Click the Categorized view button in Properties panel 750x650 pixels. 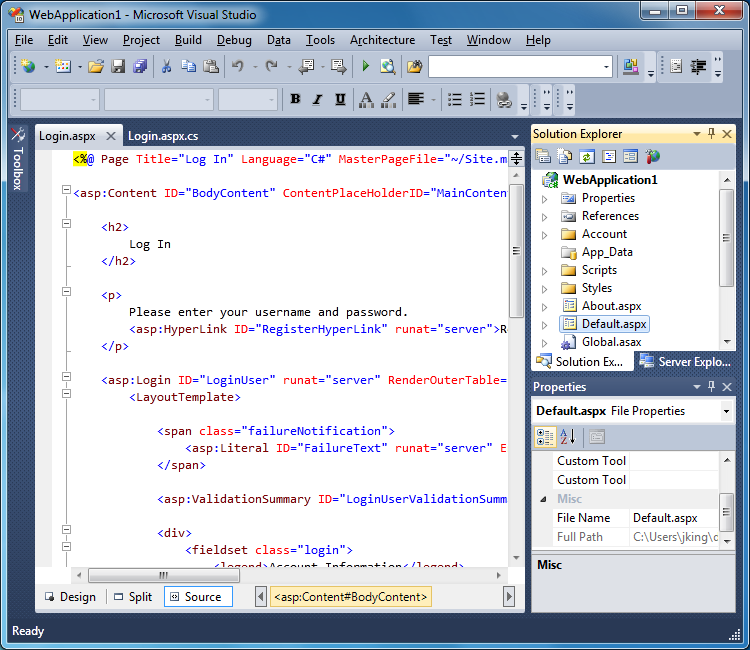pyautogui.click(x=545, y=437)
